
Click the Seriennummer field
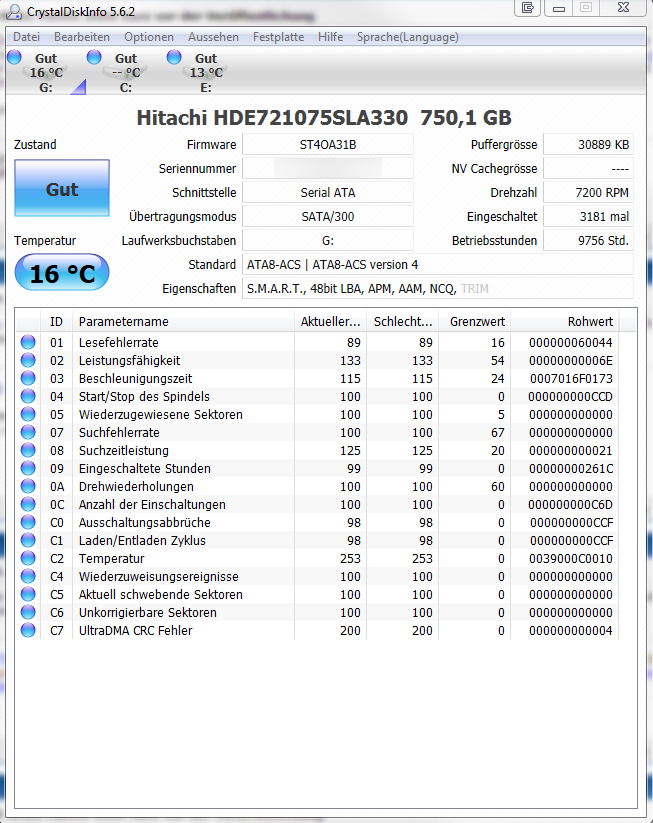[x=328, y=168]
